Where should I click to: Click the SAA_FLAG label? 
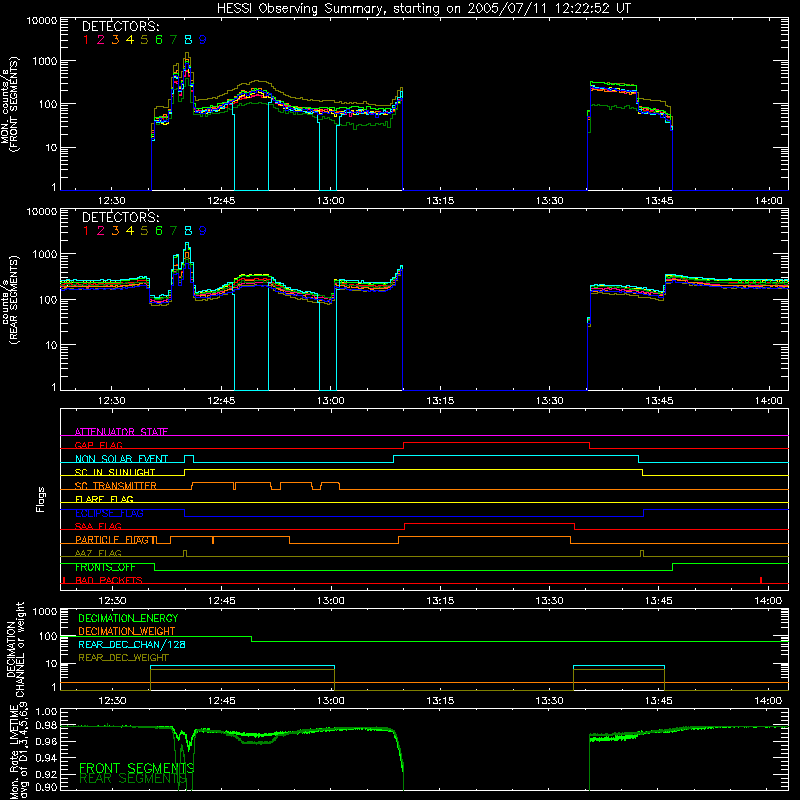tap(98, 526)
